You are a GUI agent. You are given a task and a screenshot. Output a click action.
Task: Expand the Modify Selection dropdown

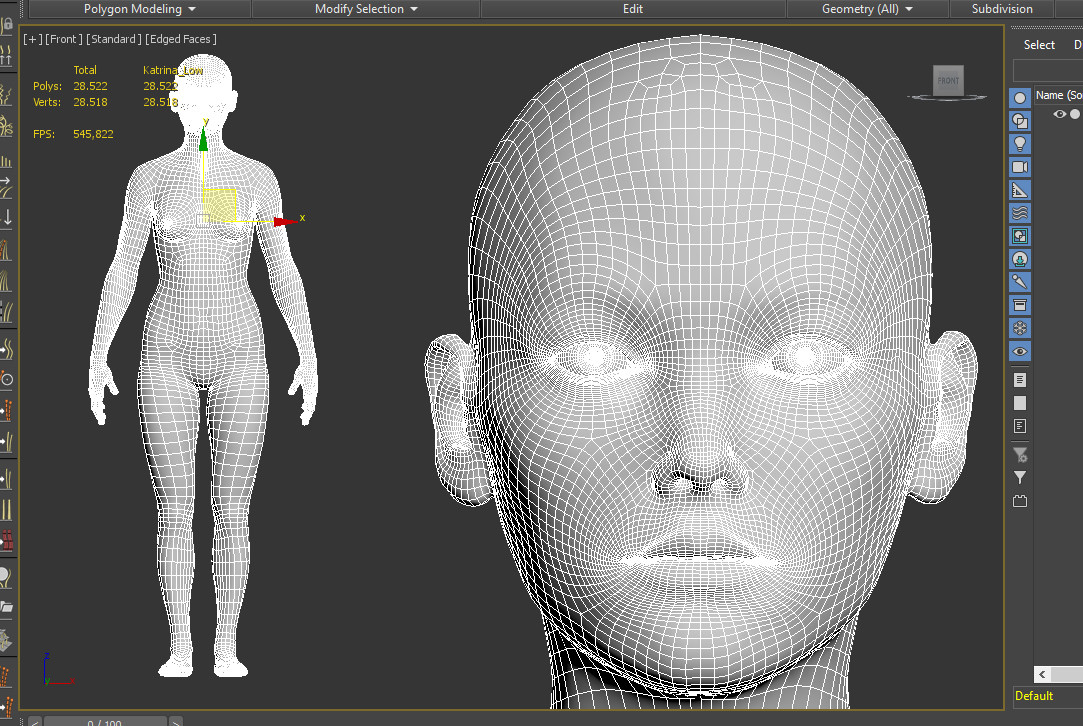point(366,9)
